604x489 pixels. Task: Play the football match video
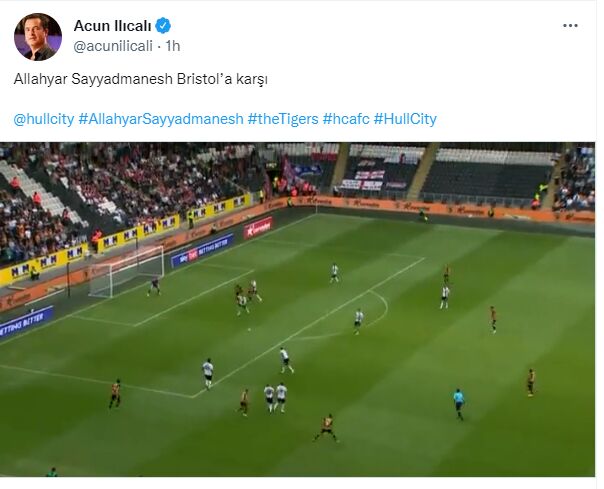(x=297, y=309)
